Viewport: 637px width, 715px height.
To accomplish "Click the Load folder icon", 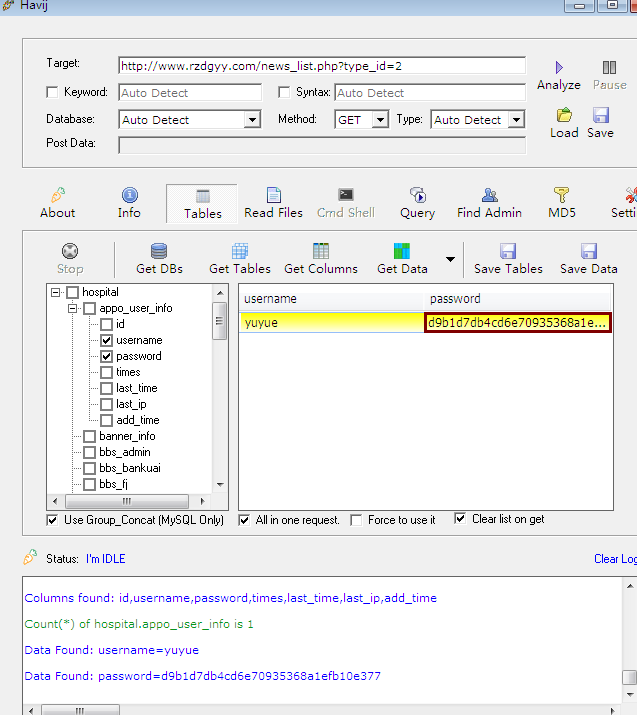I will tap(564, 115).
